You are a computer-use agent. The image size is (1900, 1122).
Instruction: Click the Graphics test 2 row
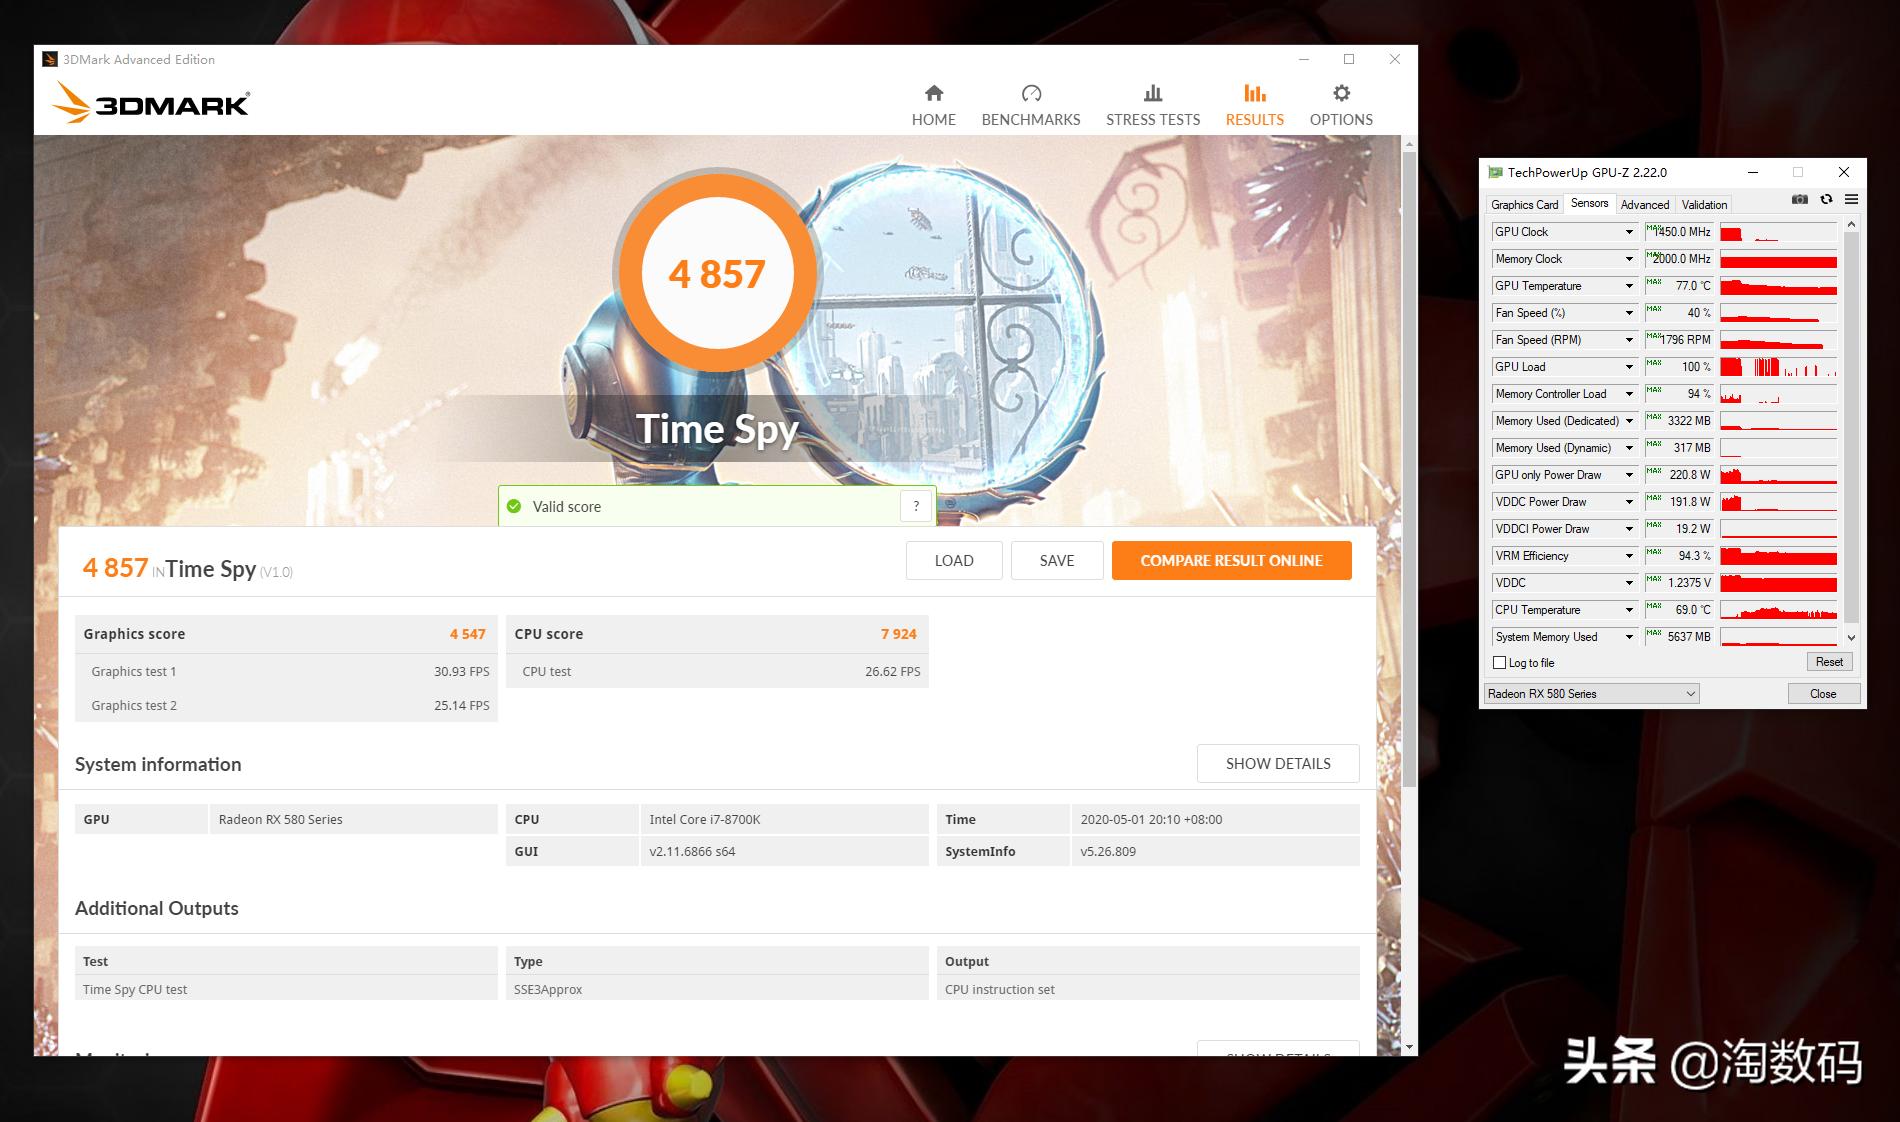click(286, 705)
